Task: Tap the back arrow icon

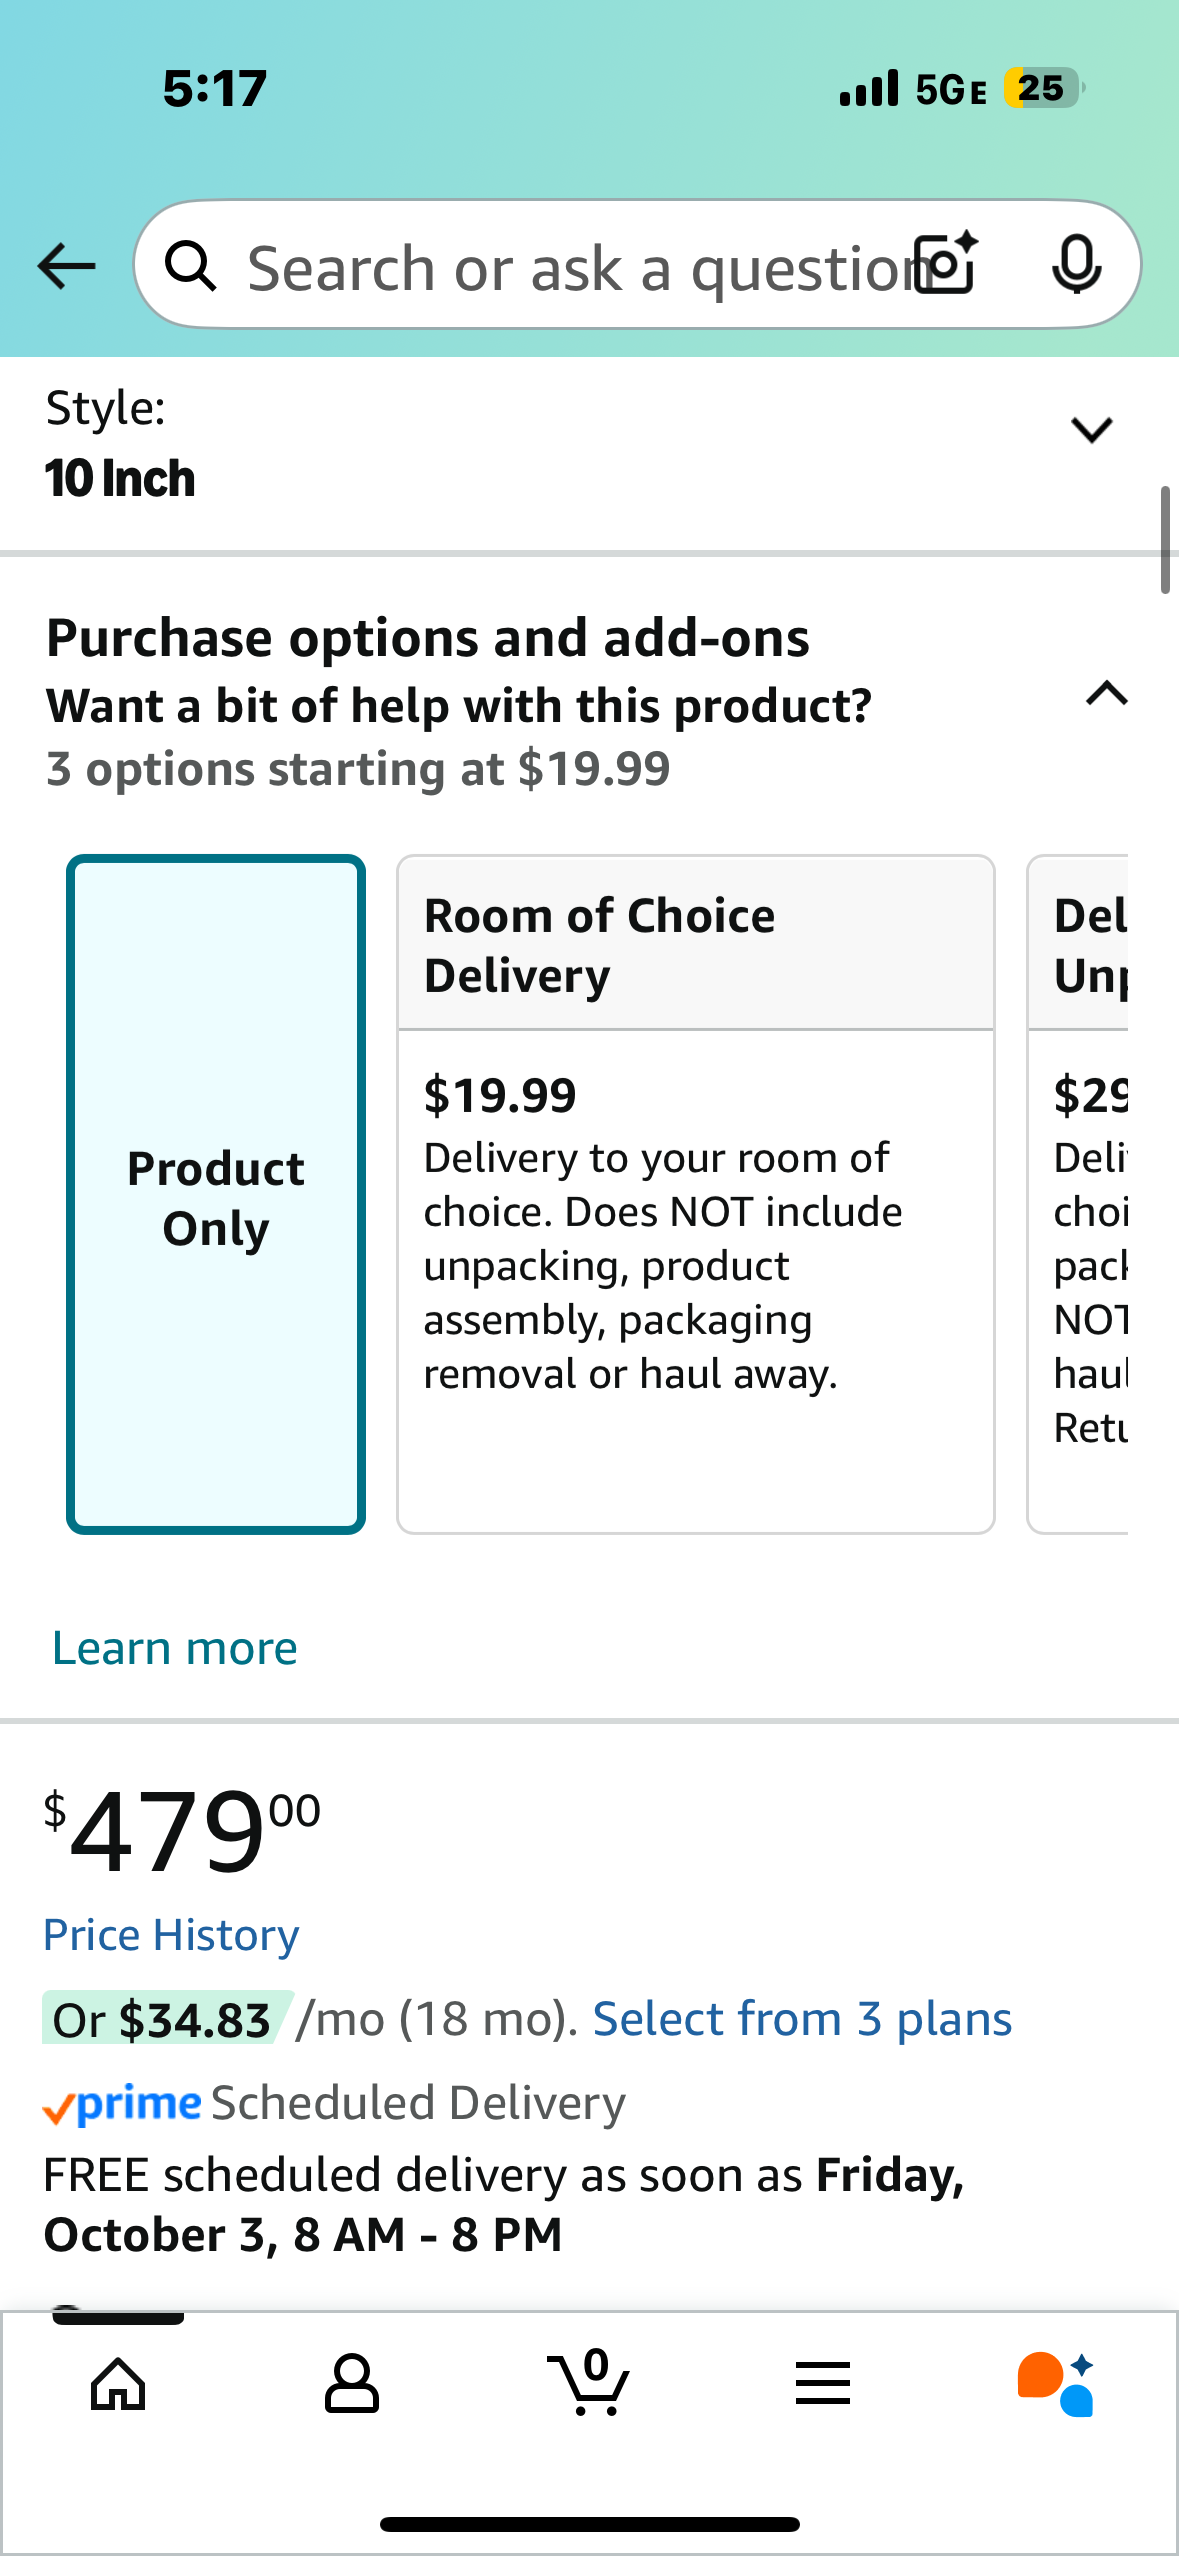Action: pos(66,266)
